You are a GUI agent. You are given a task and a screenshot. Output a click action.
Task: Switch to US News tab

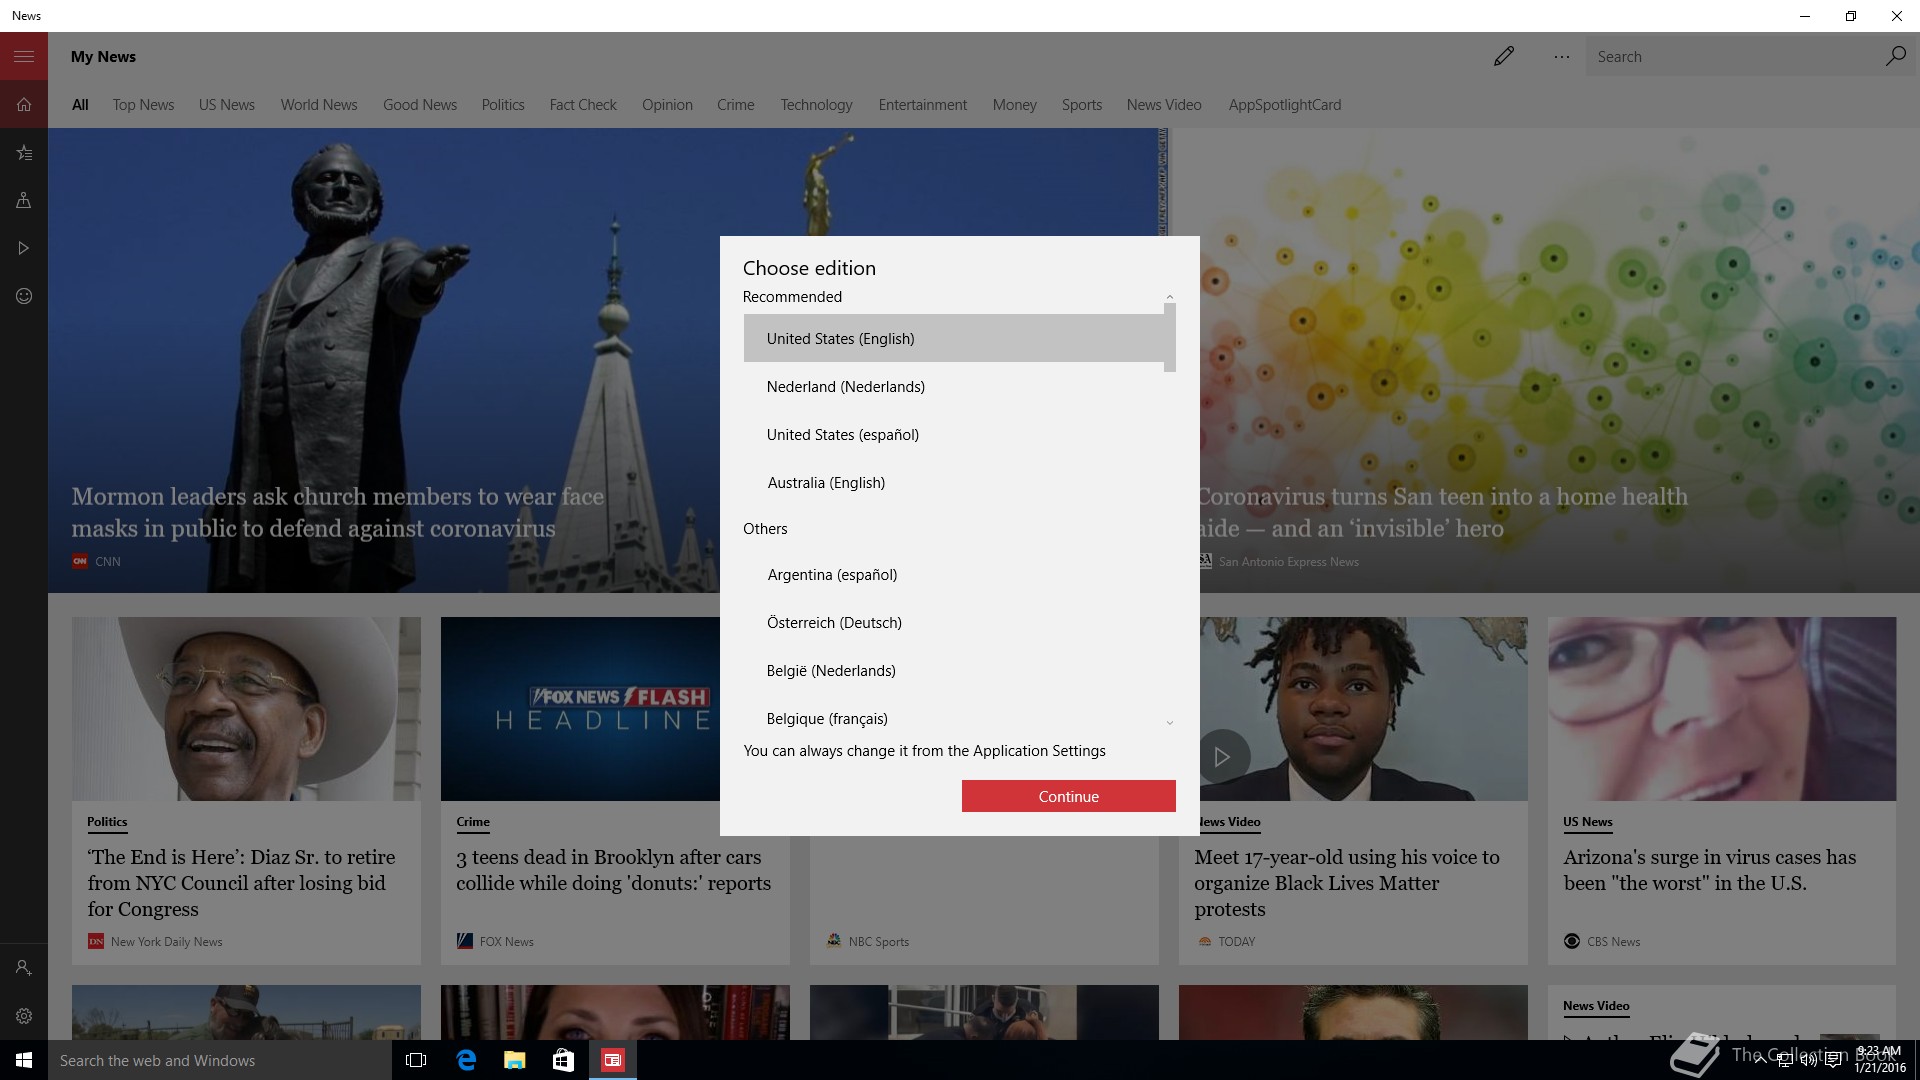pos(227,105)
